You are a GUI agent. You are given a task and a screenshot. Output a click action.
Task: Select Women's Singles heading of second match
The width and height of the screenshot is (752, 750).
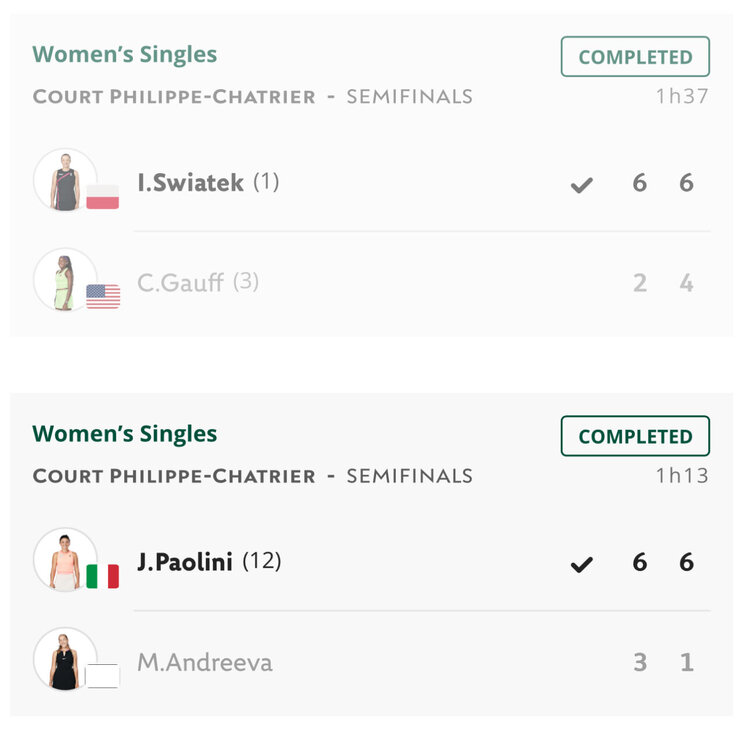[x=125, y=434]
